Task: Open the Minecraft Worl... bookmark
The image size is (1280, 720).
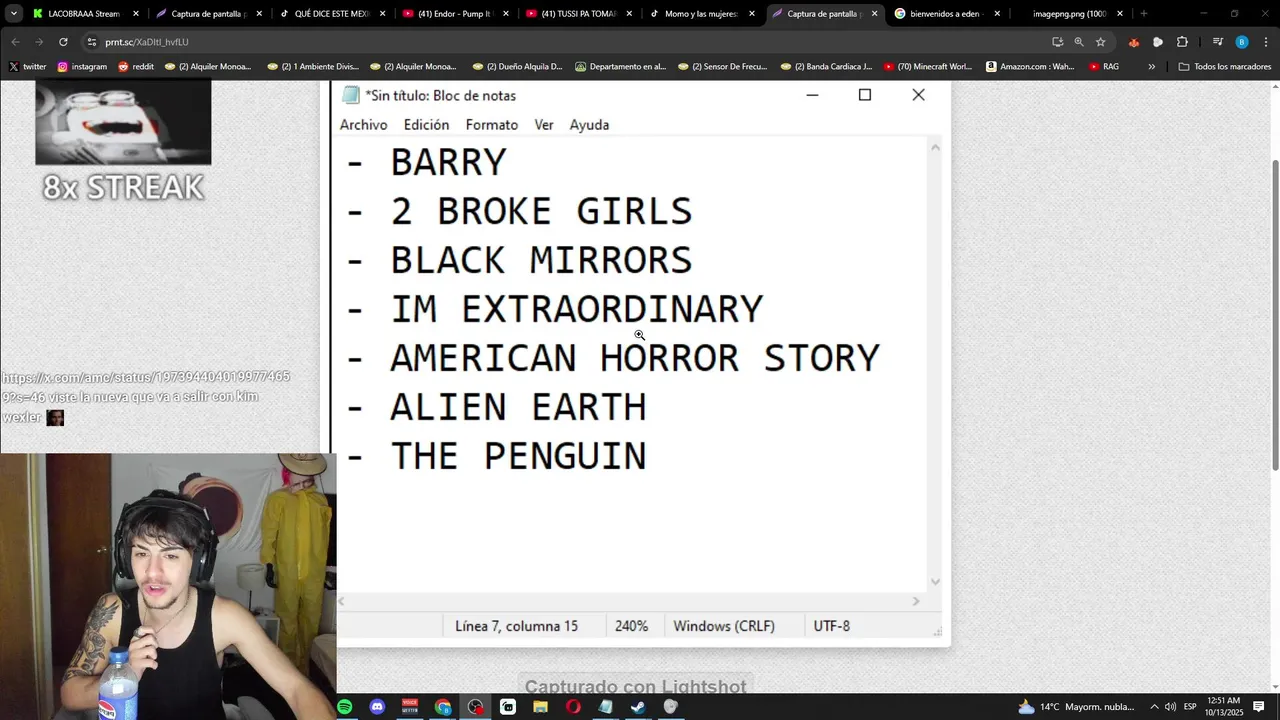Action: (928, 67)
